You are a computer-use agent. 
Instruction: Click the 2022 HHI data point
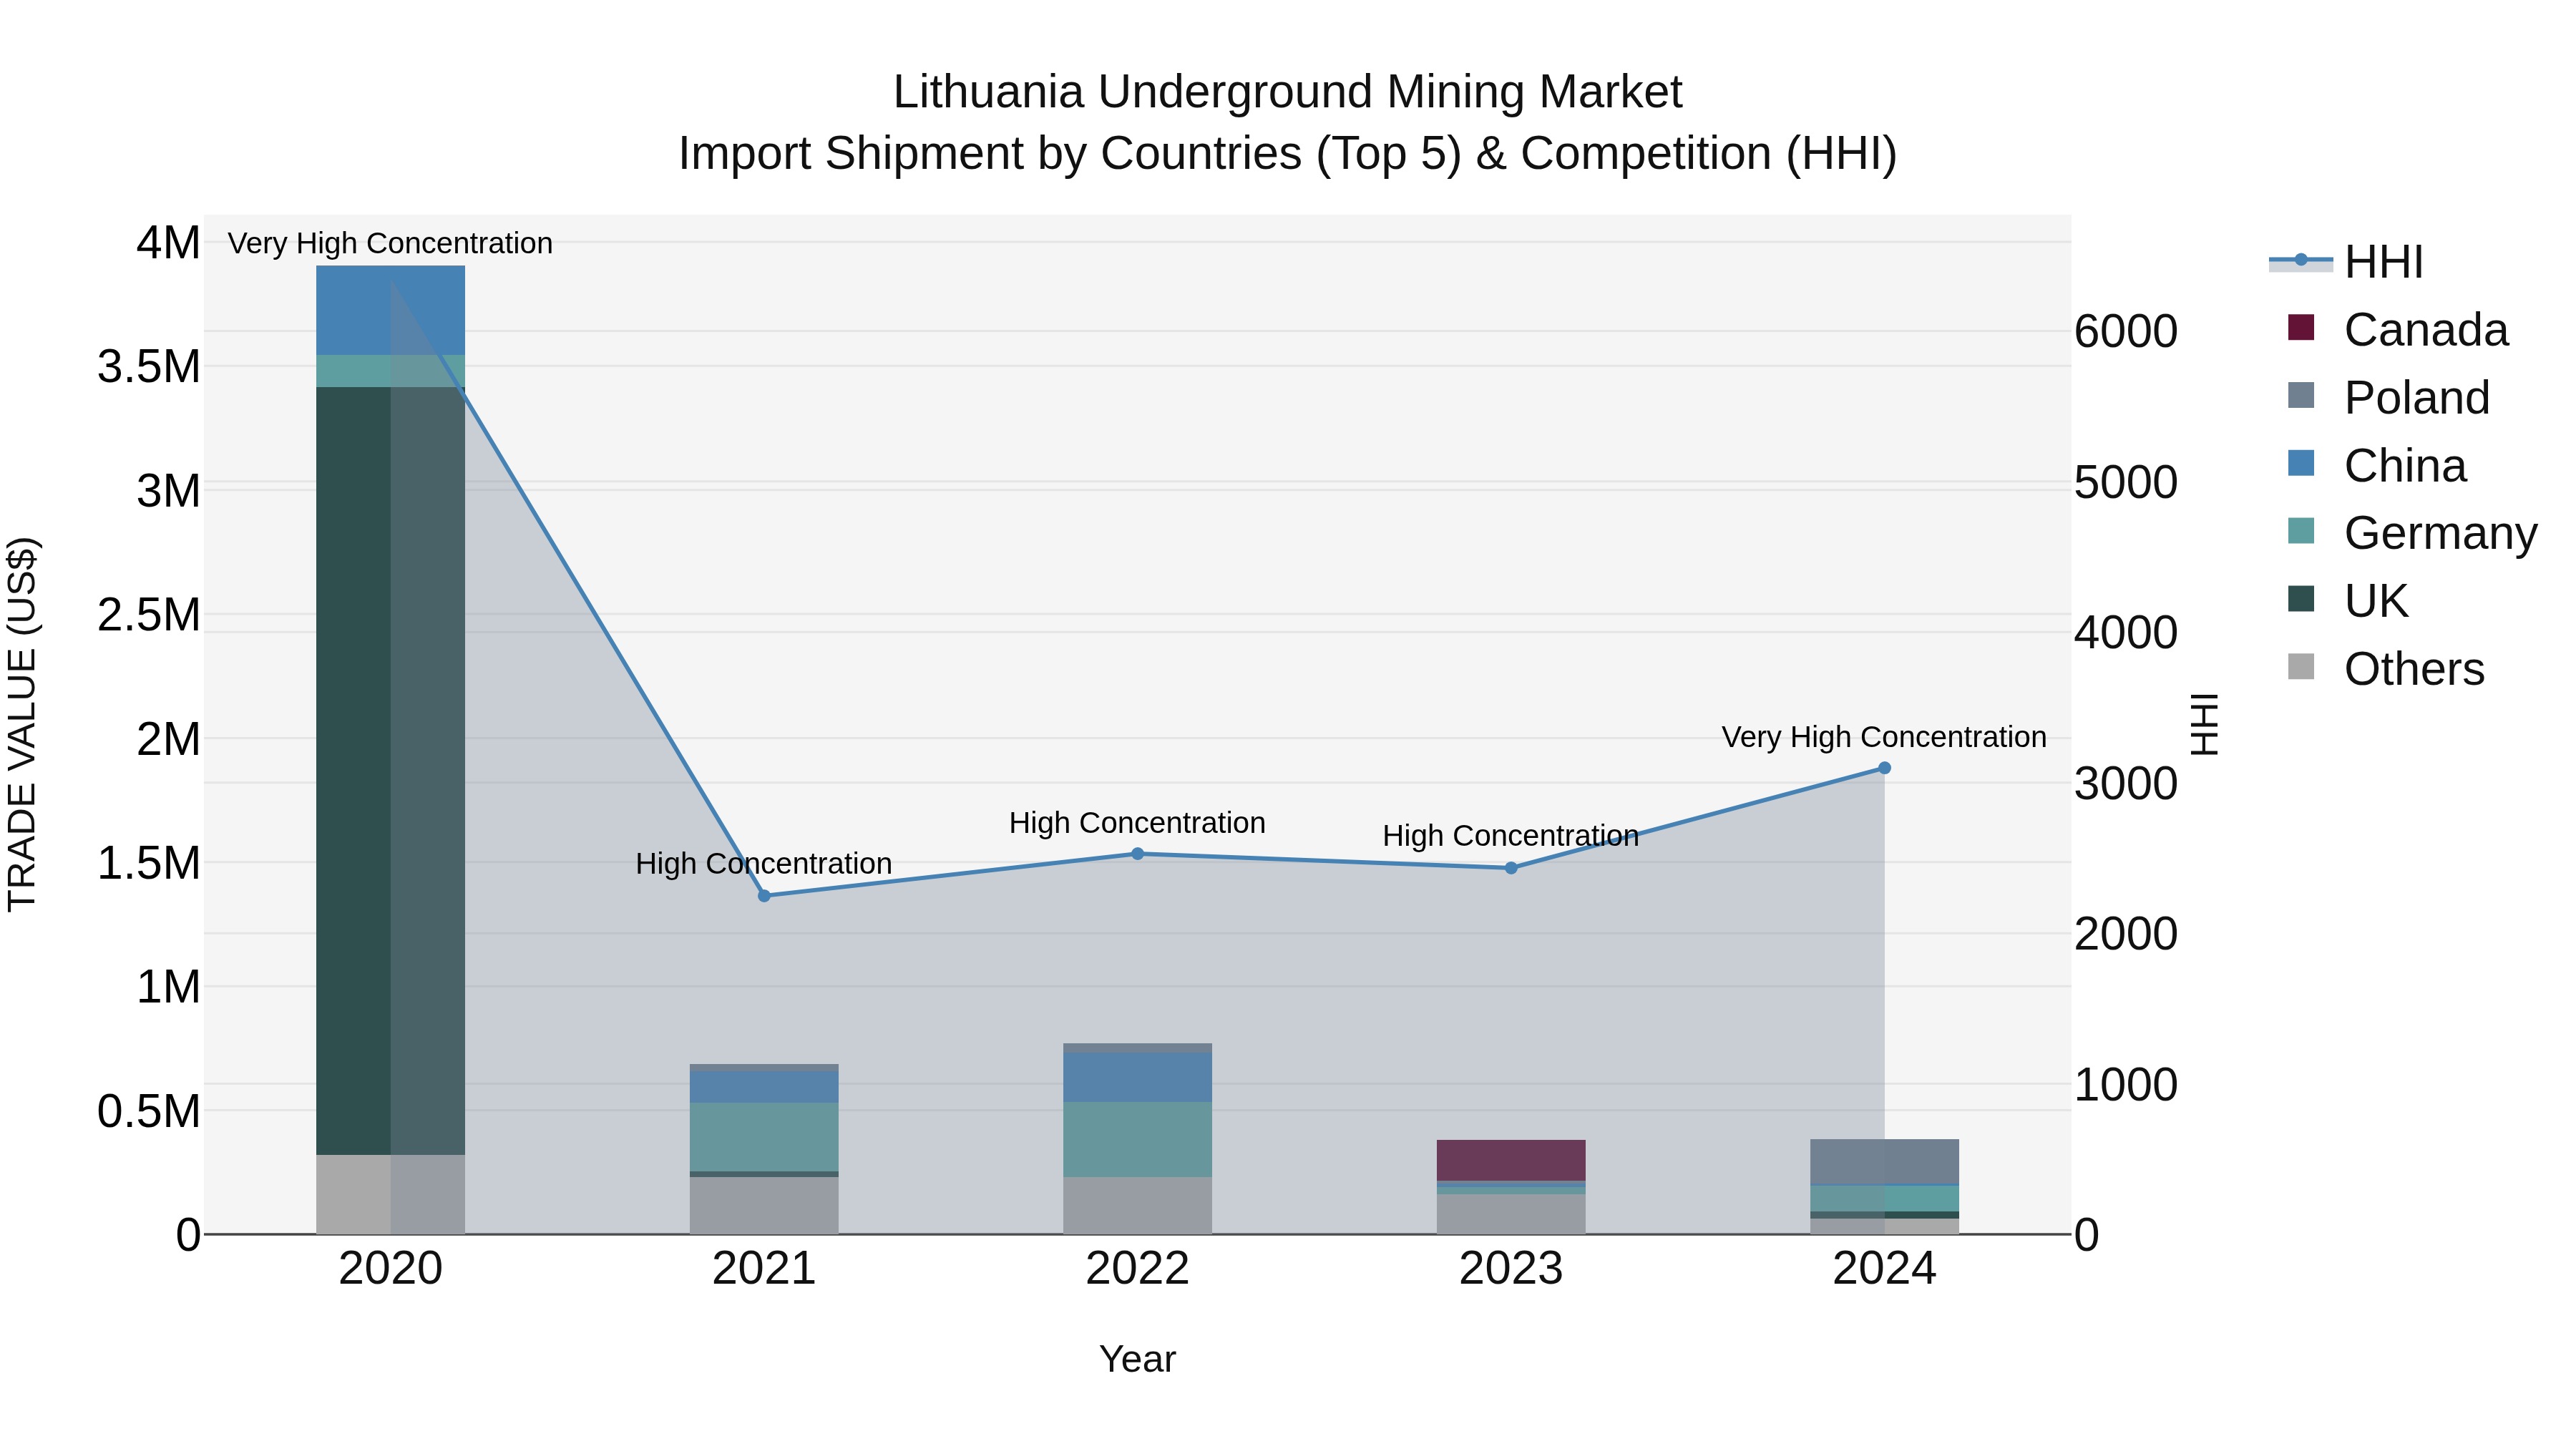click(1137, 854)
